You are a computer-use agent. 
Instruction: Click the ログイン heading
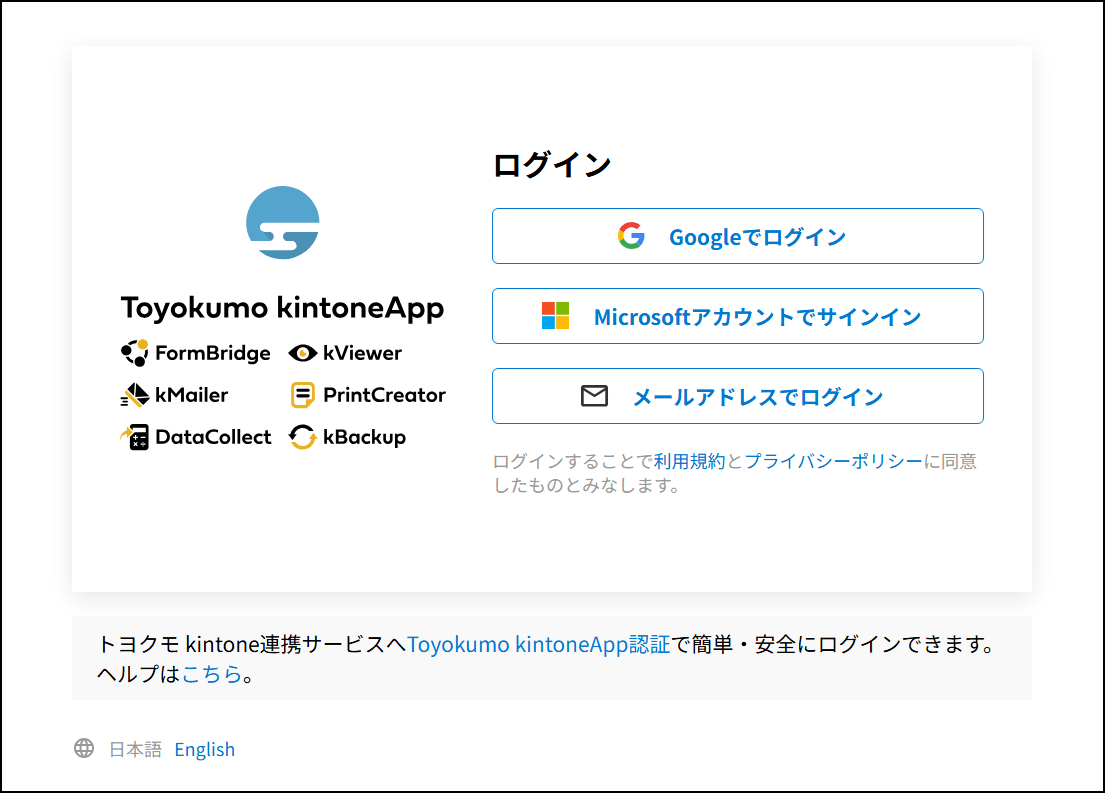tap(552, 165)
